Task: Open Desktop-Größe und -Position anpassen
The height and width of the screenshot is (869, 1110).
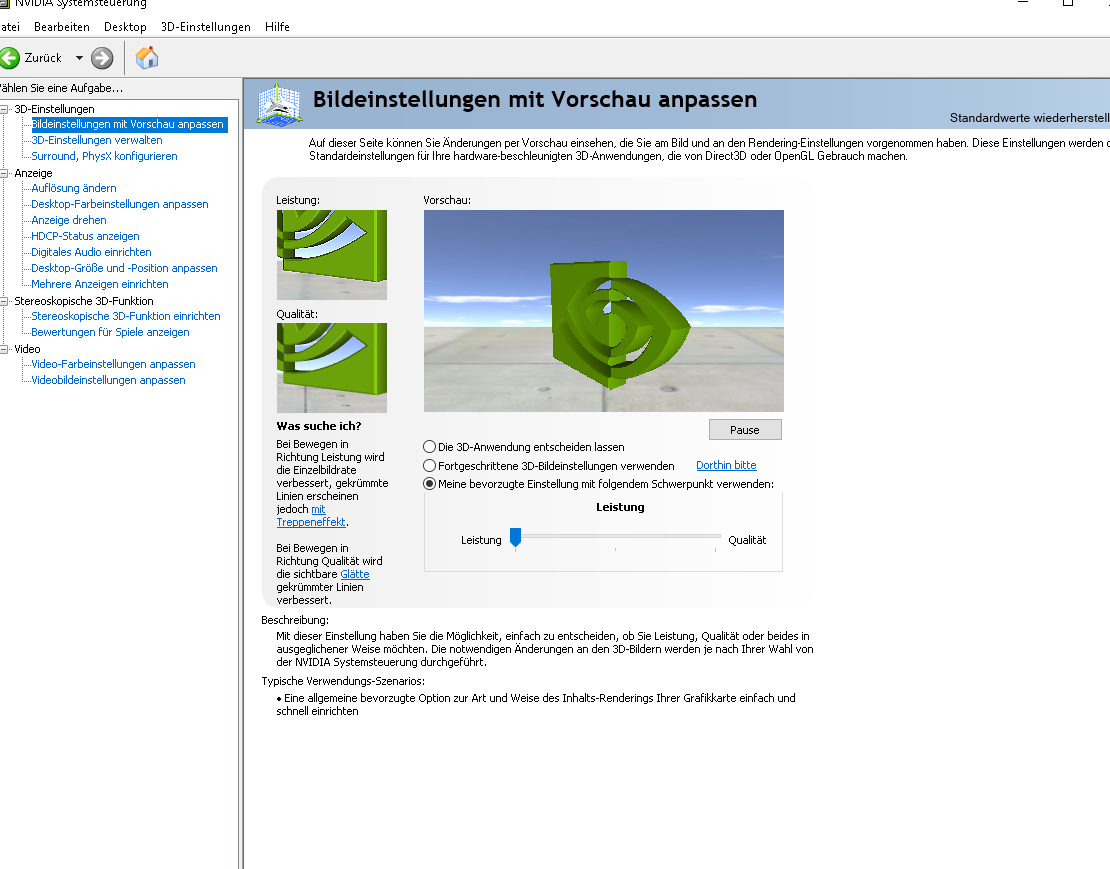Action: pos(124,268)
